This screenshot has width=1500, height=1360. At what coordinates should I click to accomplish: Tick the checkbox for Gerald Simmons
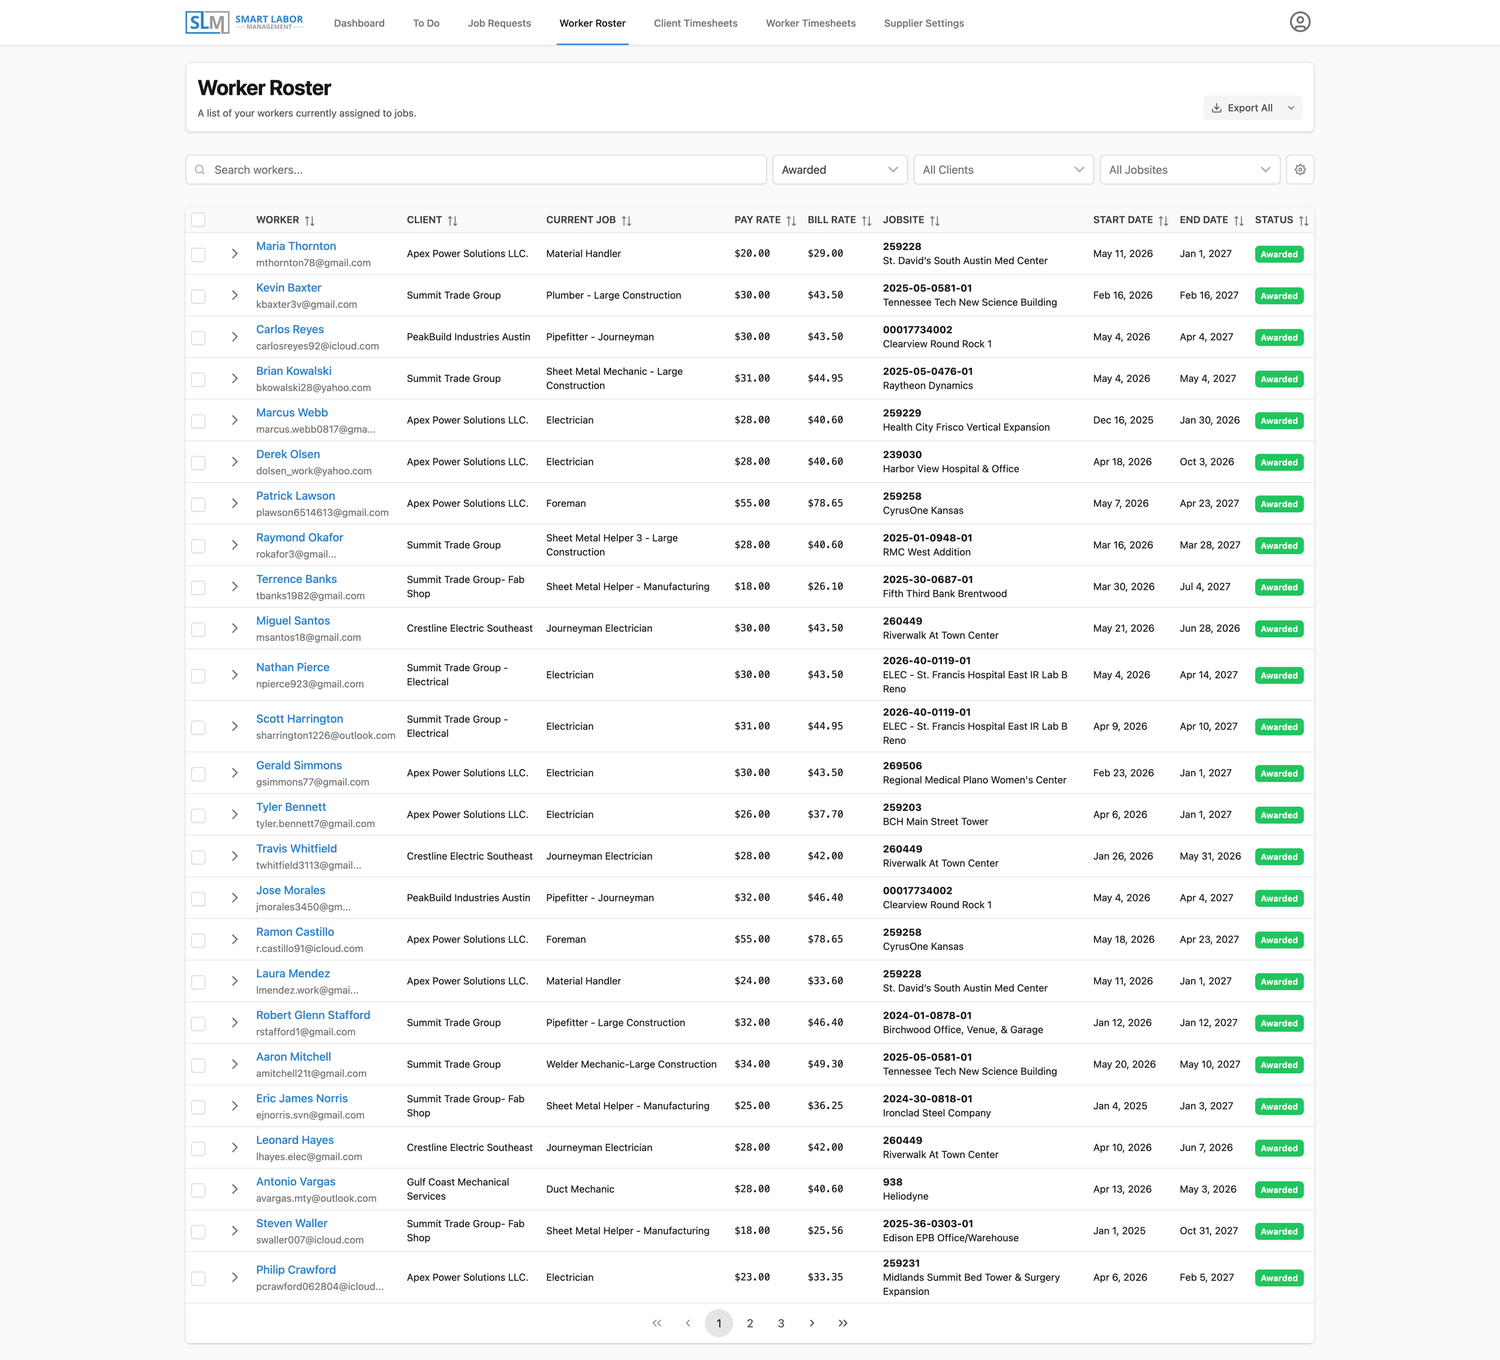coord(198,774)
